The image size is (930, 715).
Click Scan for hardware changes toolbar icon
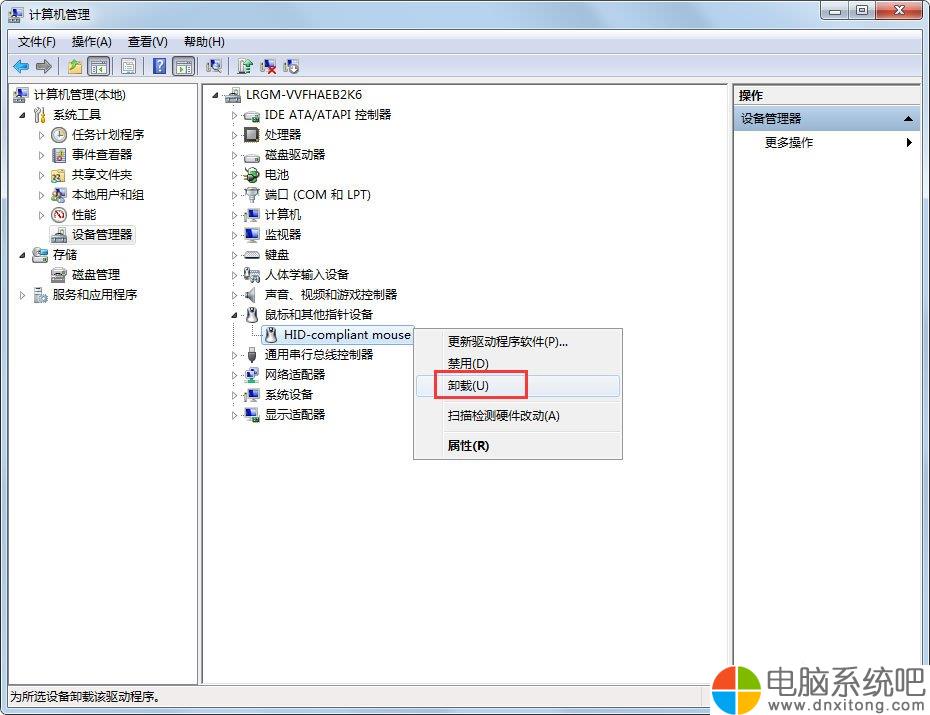point(214,66)
